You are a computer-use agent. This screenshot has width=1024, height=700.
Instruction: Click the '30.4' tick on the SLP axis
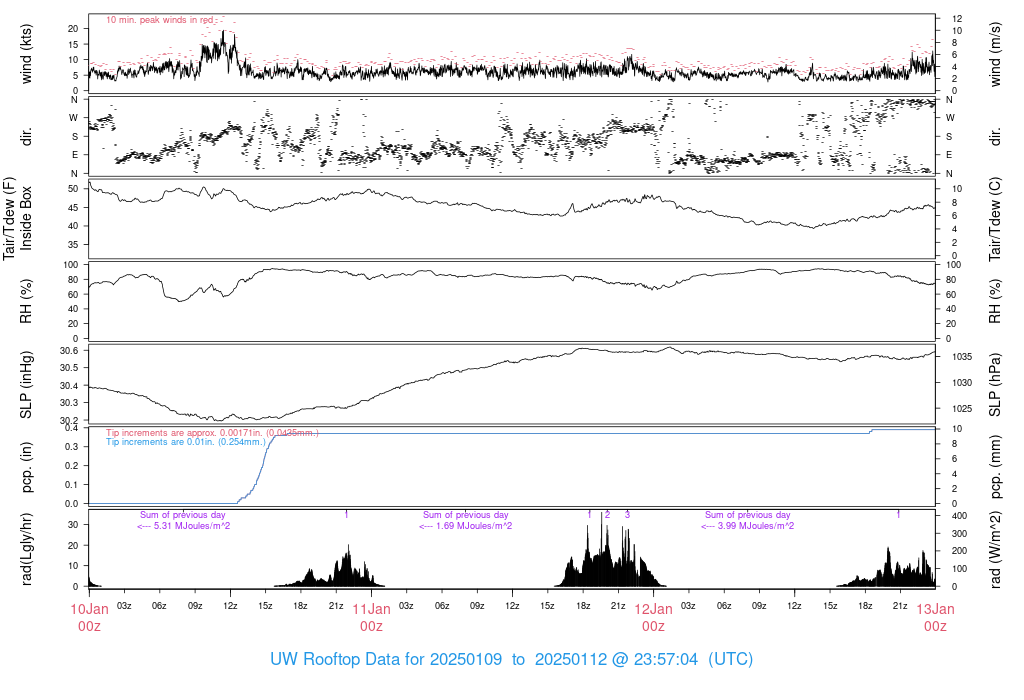(x=69, y=386)
